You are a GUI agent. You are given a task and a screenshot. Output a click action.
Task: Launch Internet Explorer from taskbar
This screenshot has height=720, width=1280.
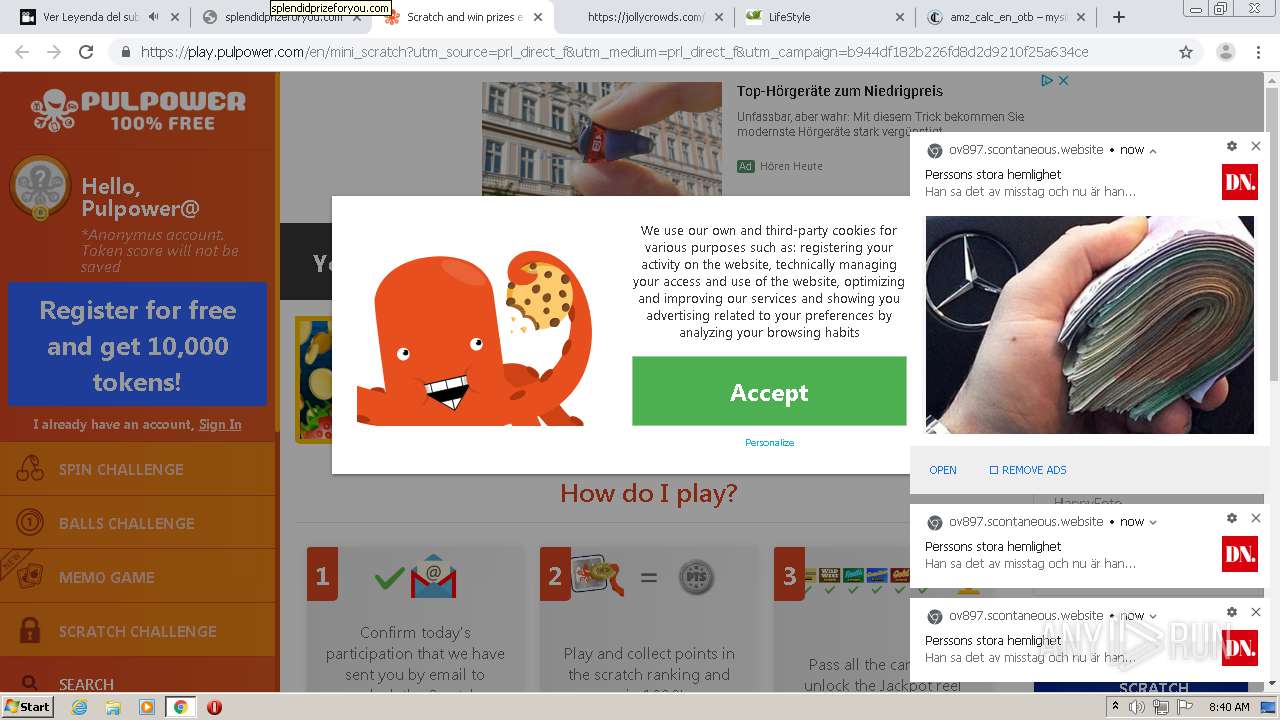click(x=80, y=707)
